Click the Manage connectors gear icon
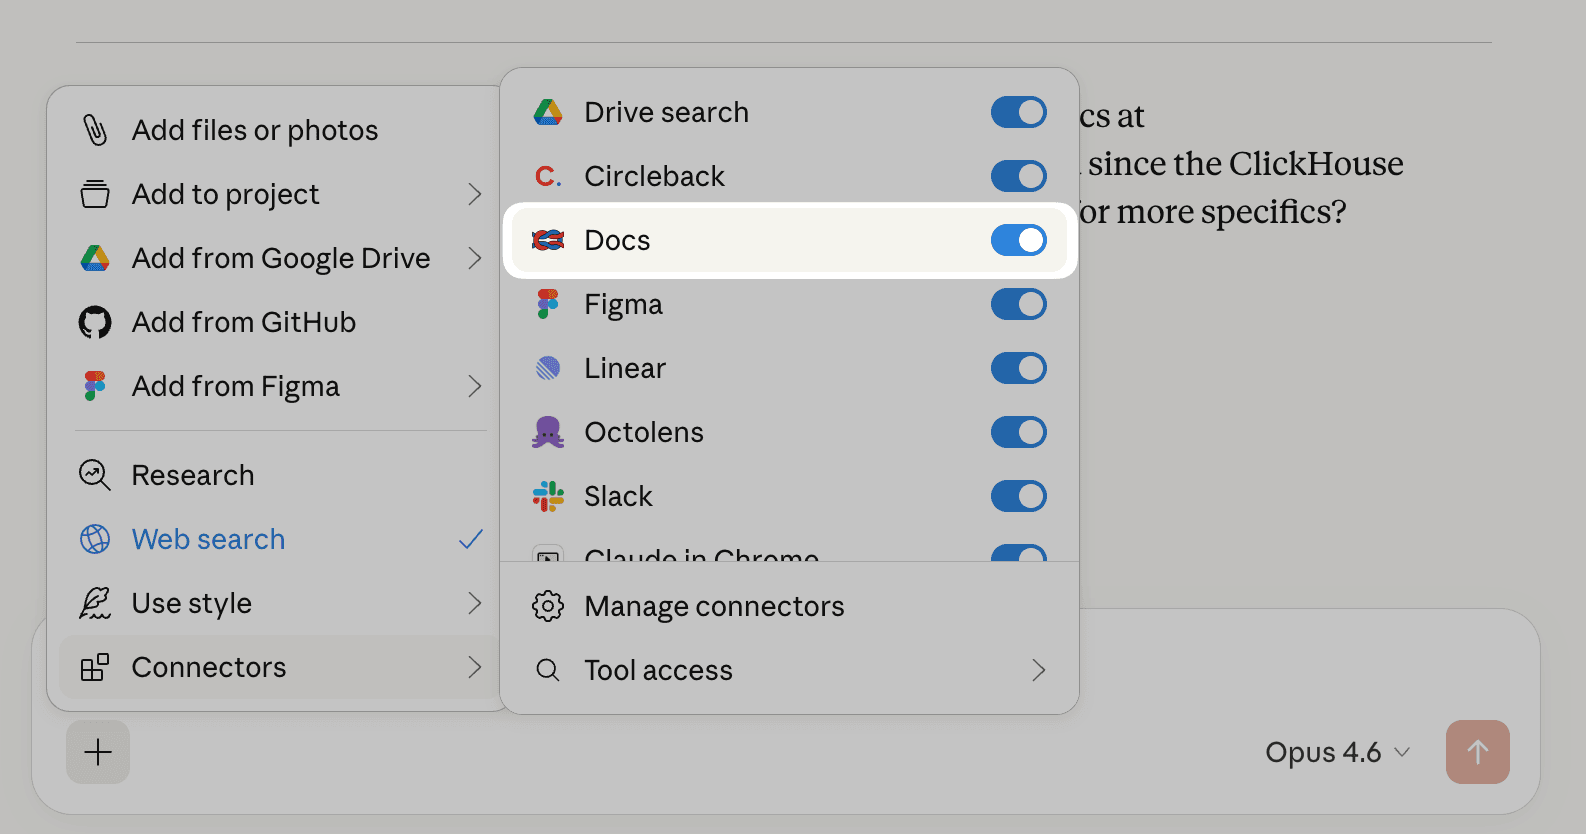Viewport: 1586px width, 834px height. (x=548, y=606)
